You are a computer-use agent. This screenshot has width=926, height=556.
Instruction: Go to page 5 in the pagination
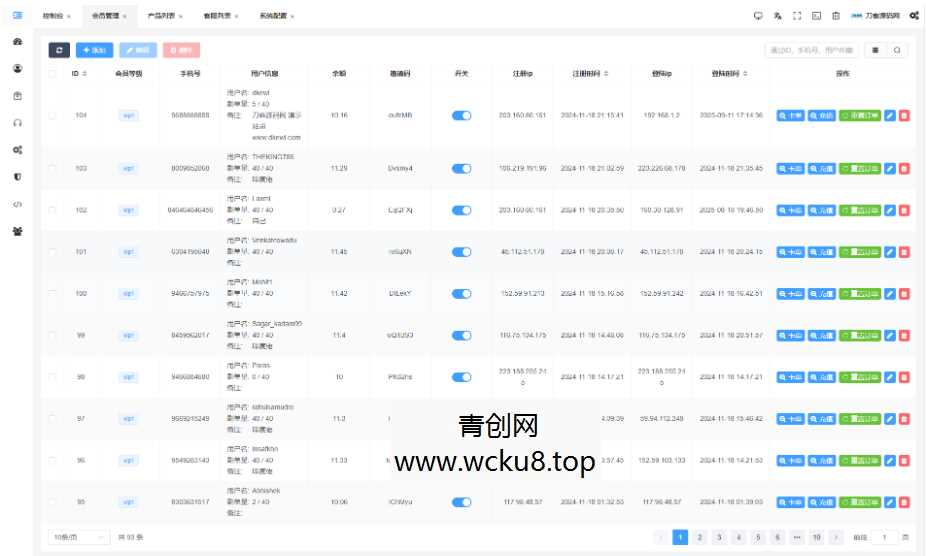(x=758, y=537)
